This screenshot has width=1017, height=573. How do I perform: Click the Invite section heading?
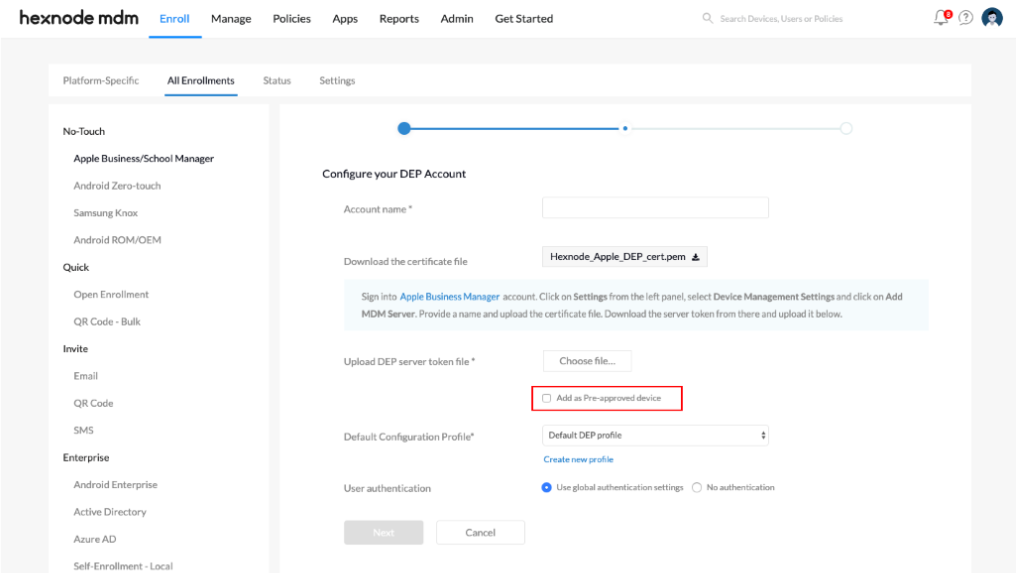click(x=75, y=349)
